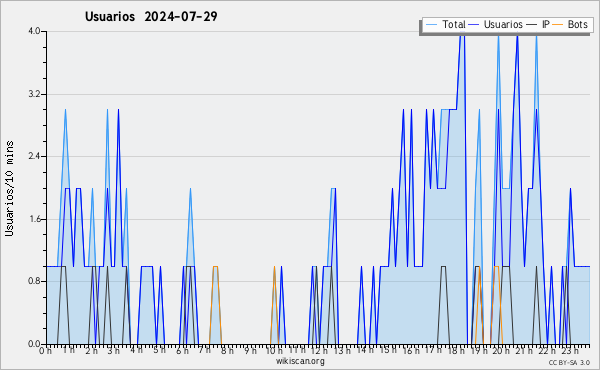The width and height of the screenshot is (600, 370).
Task: Click the 'Usuarios' legend label
Action: 503,24
